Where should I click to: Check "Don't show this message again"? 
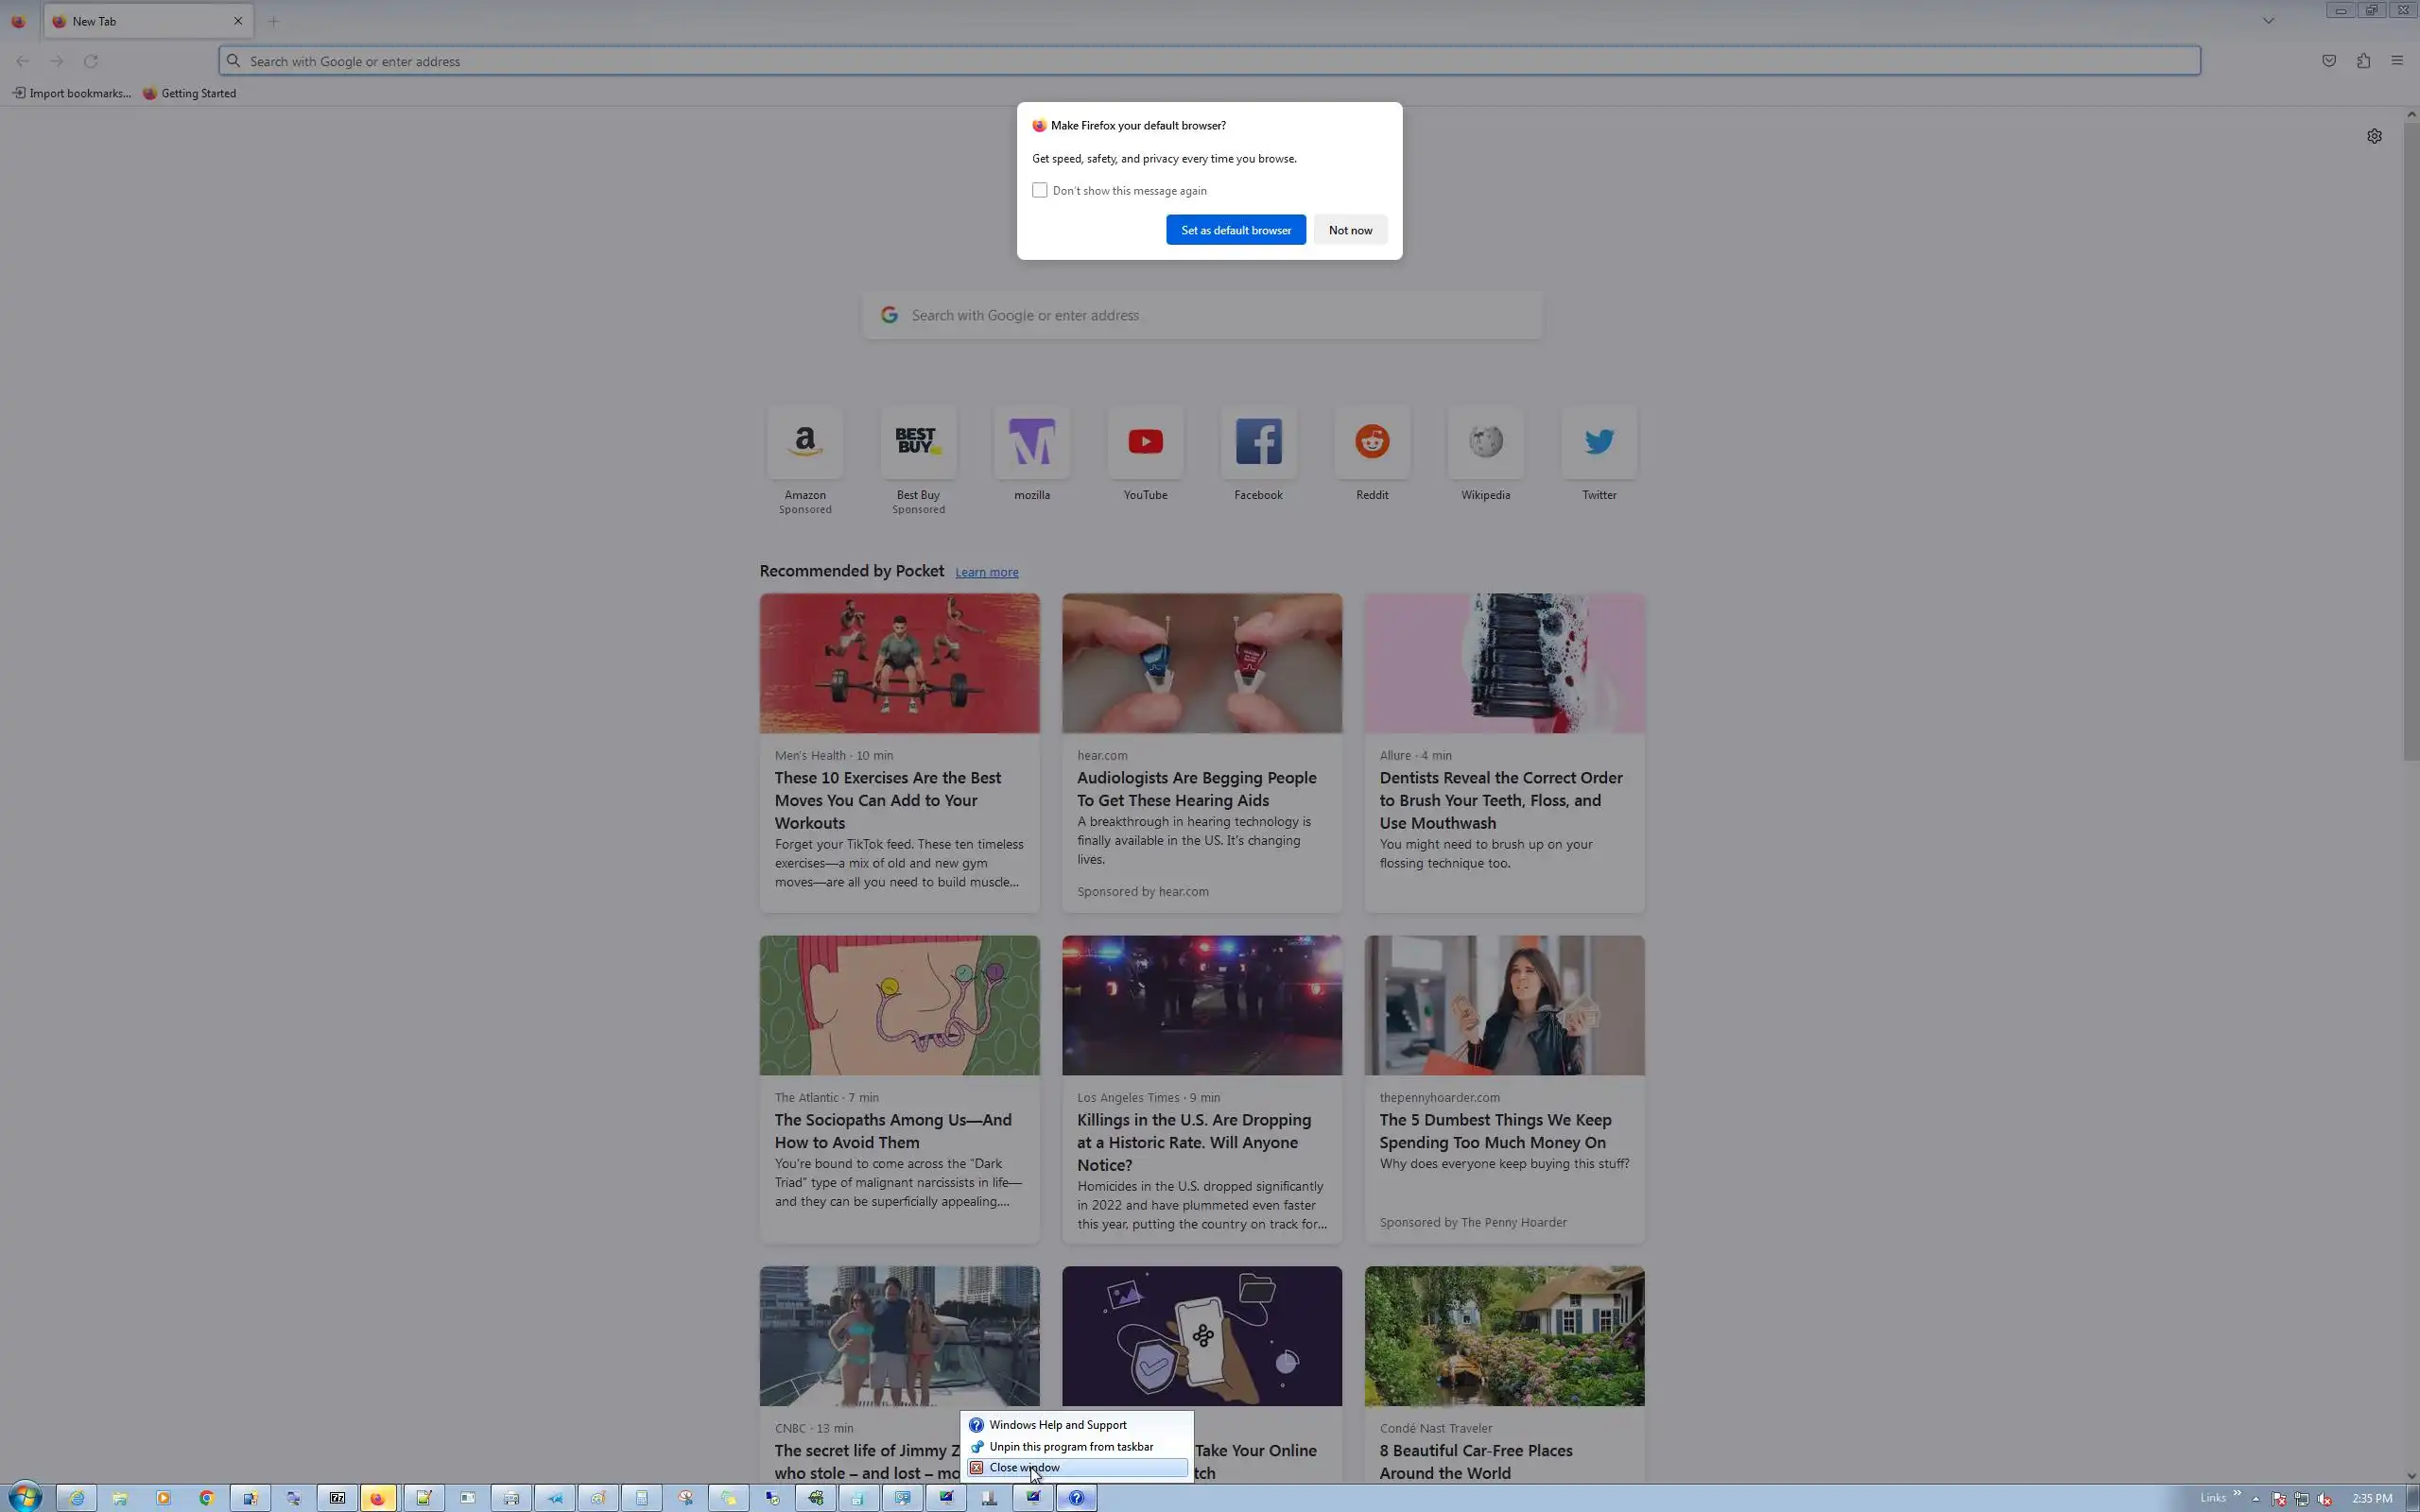click(x=1040, y=190)
